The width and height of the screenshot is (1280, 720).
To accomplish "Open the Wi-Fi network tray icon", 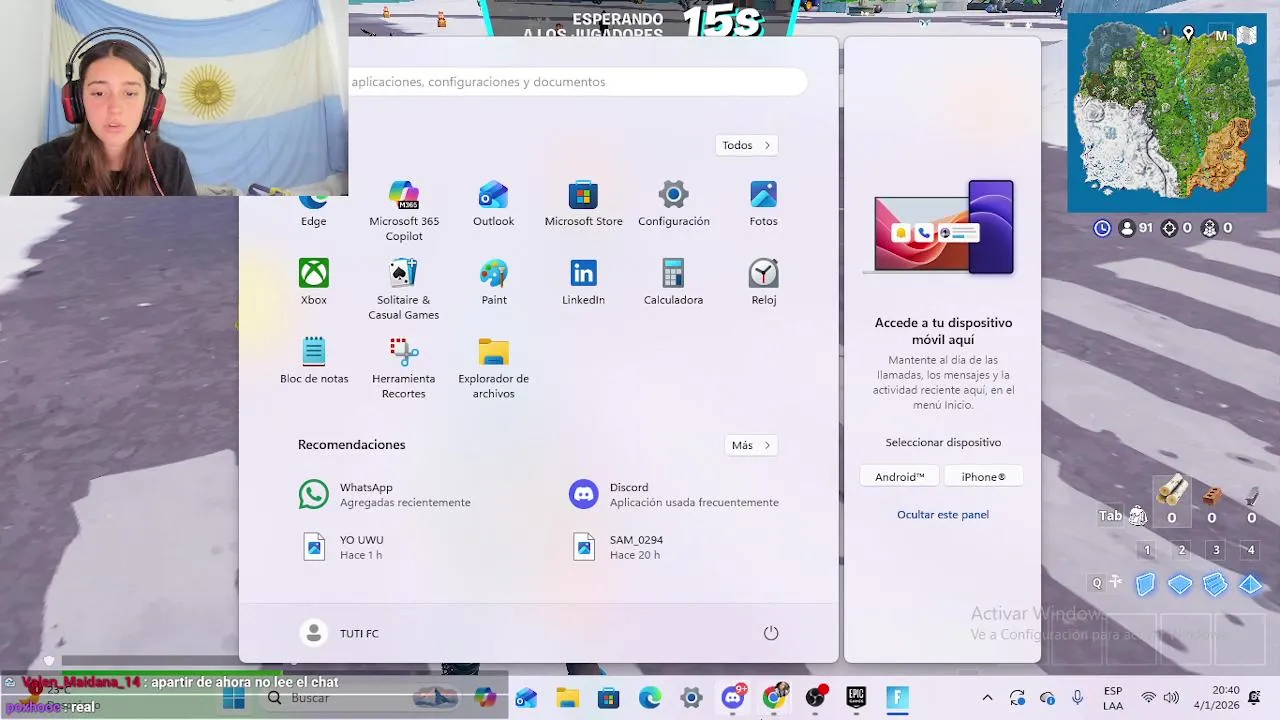I will 1149,698.
